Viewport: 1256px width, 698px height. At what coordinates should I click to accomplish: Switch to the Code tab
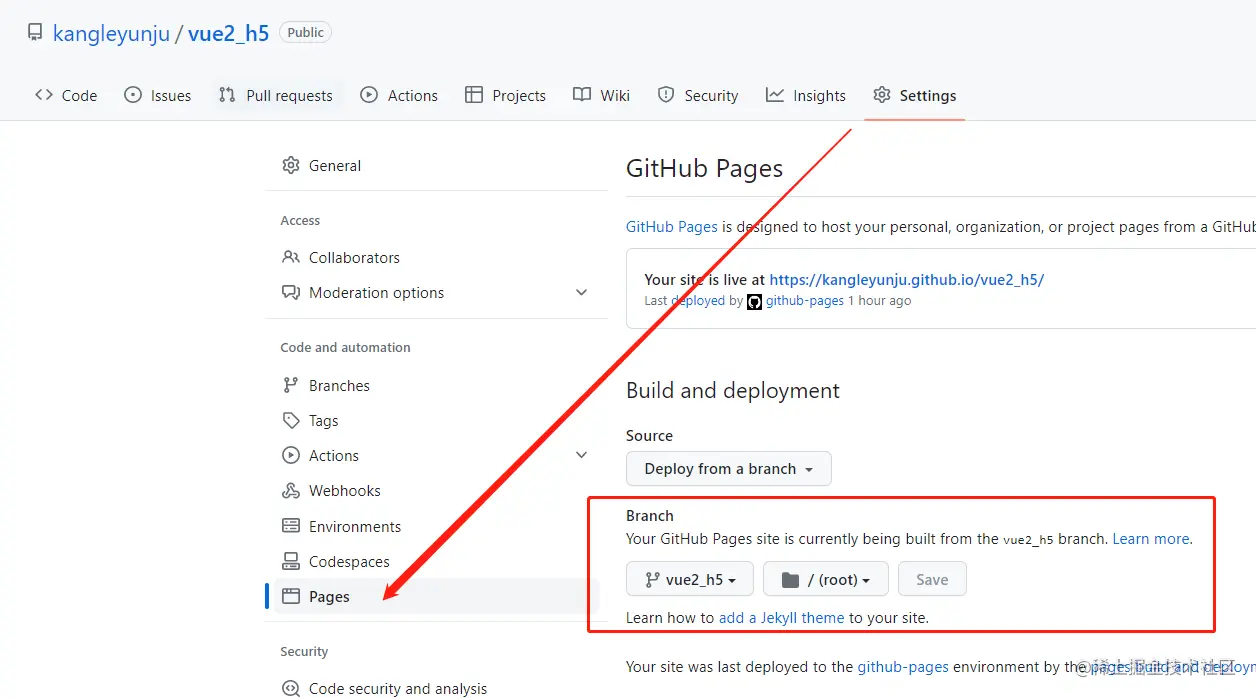[x=66, y=95]
